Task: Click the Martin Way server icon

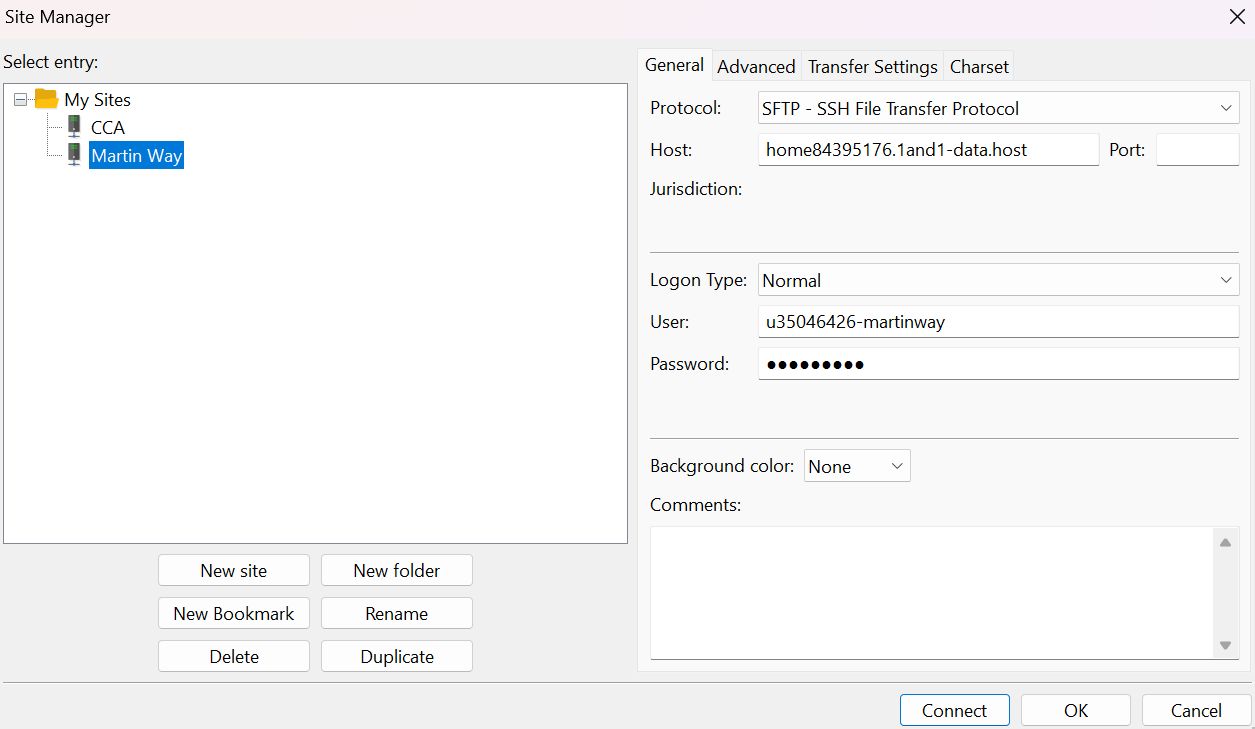Action: coord(74,155)
